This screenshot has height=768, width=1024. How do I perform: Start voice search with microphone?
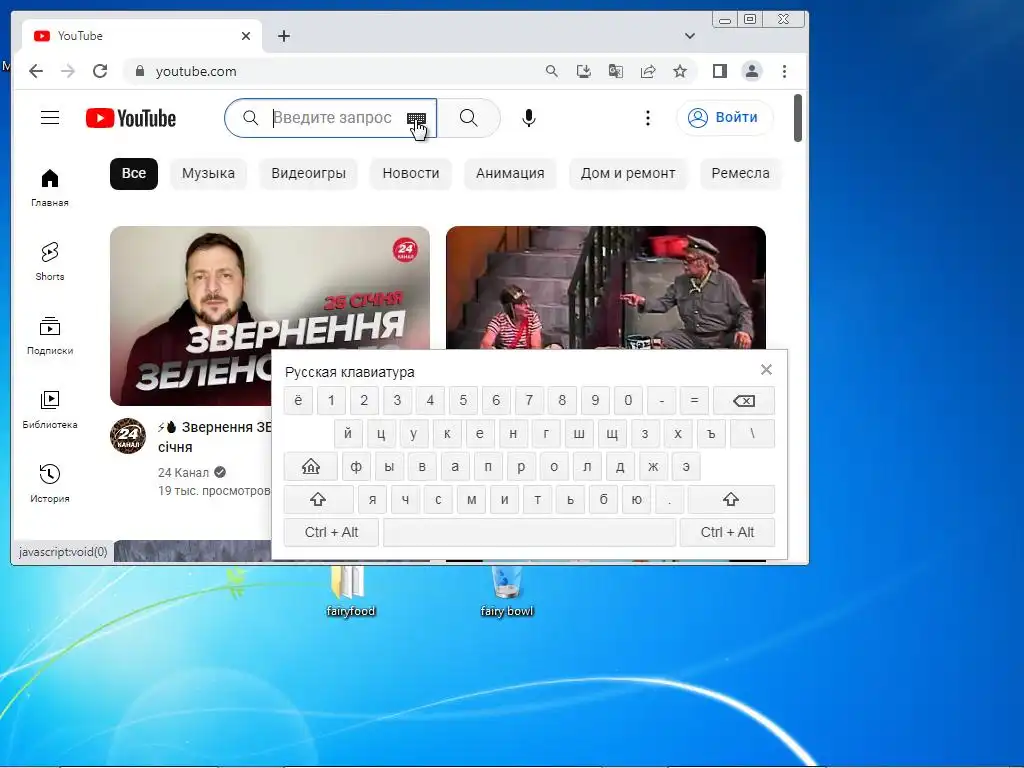click(x=529, y=118)
